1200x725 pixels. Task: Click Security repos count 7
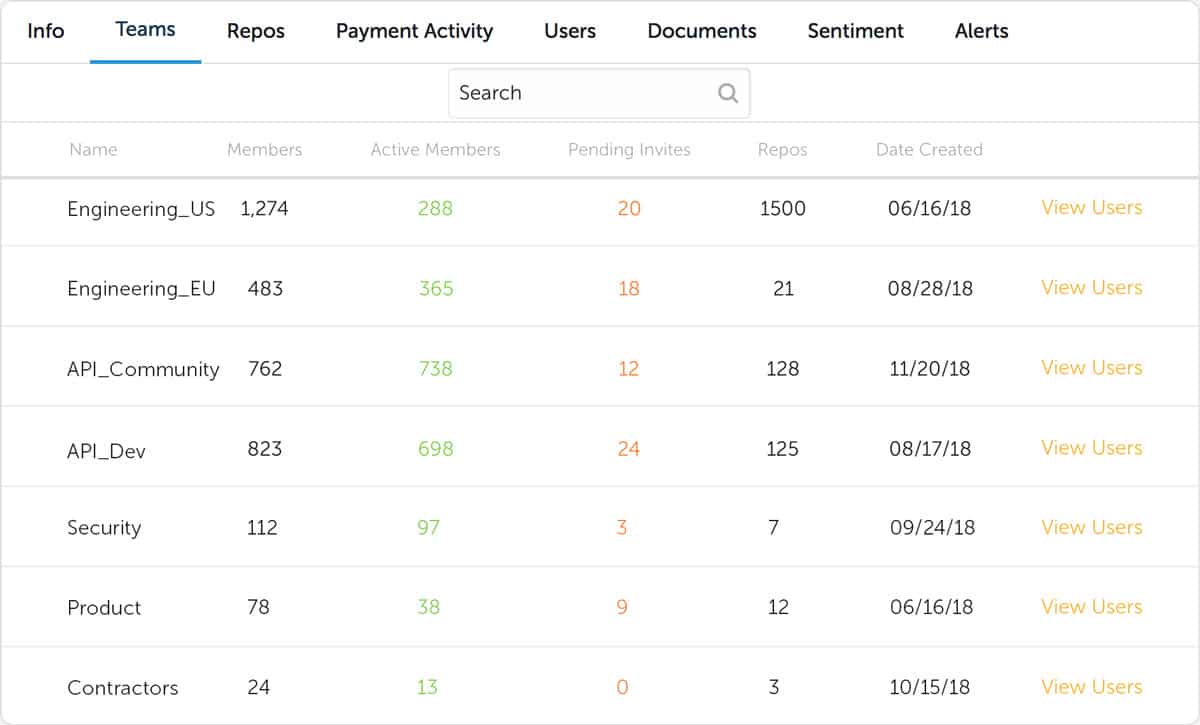click(x=773, y=527)
